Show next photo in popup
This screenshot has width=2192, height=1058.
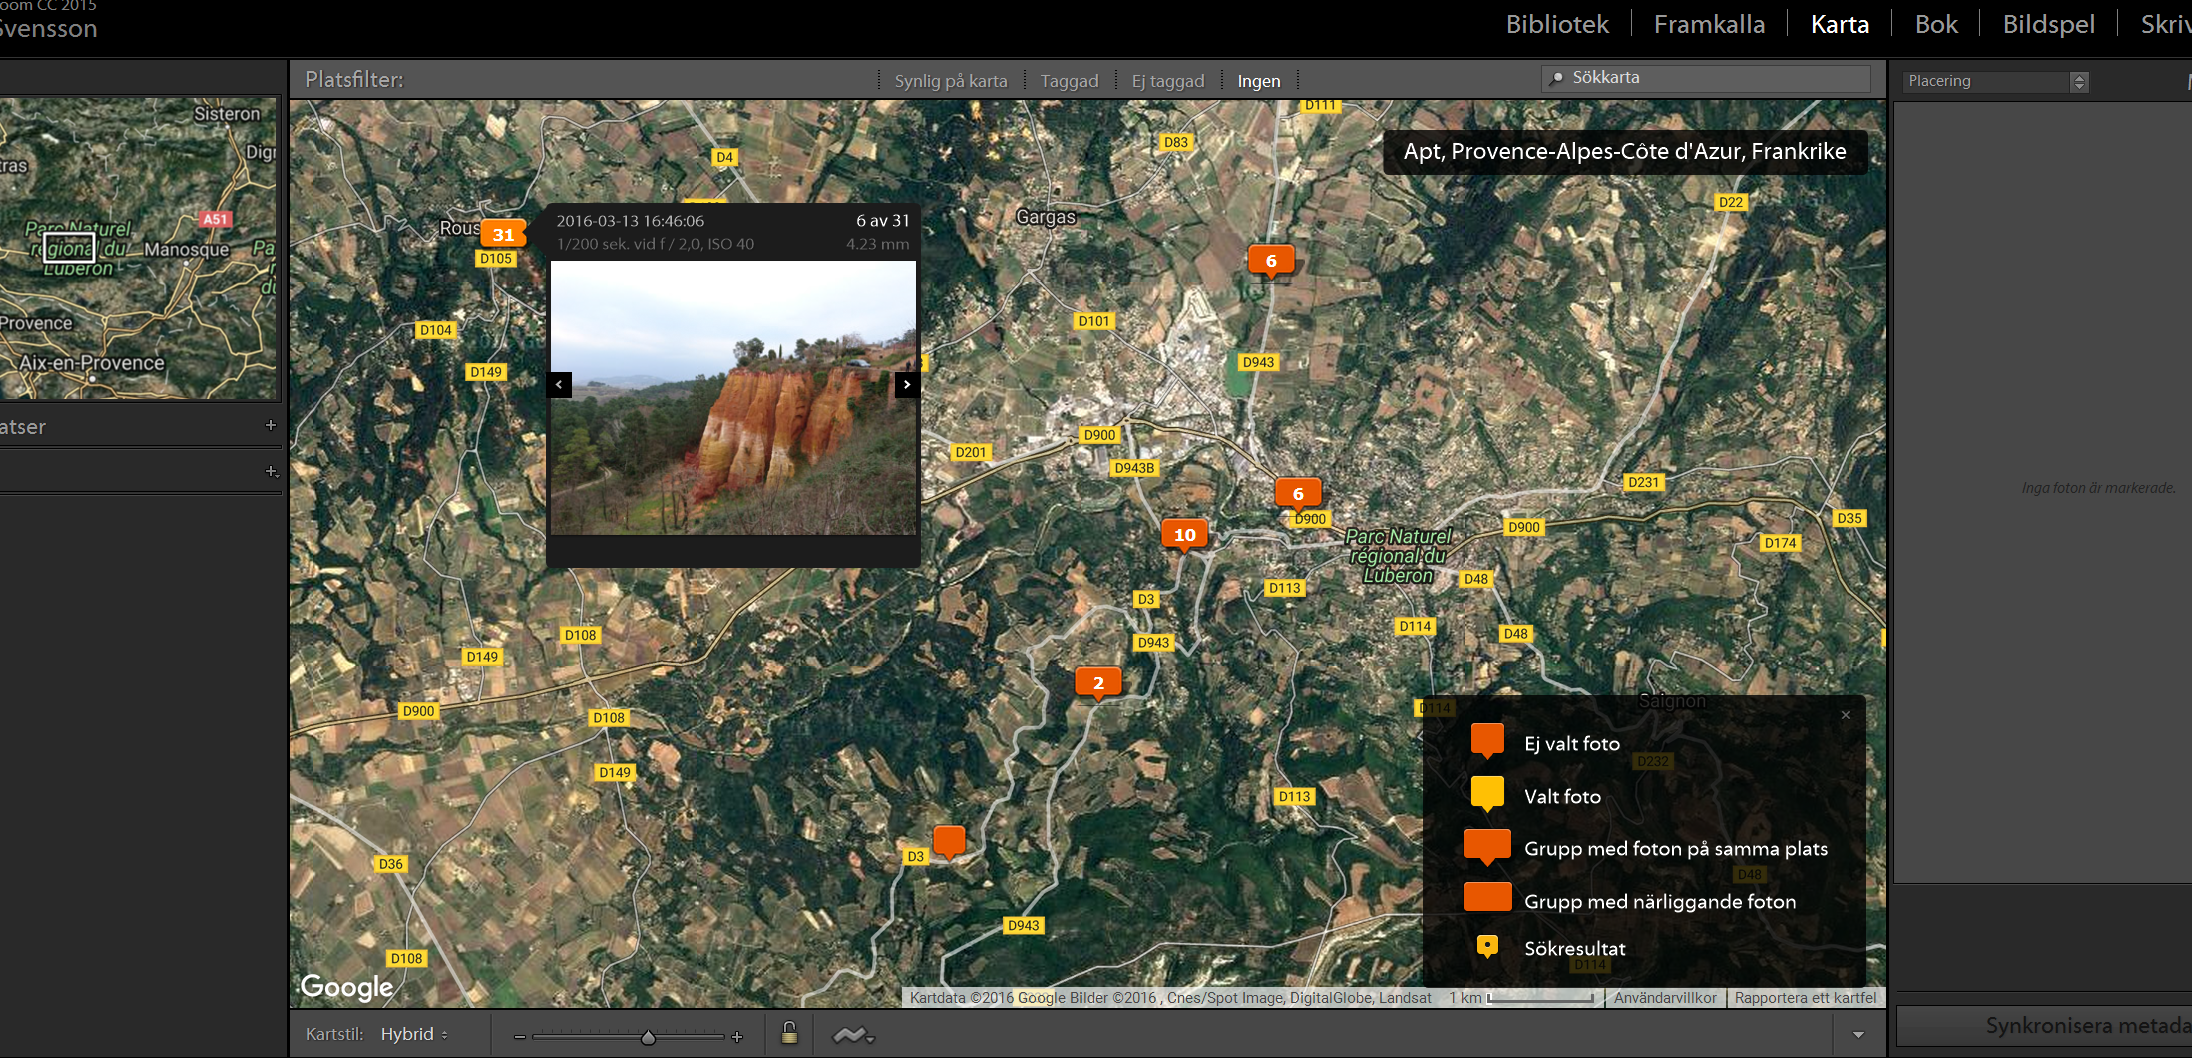[907, 384]
